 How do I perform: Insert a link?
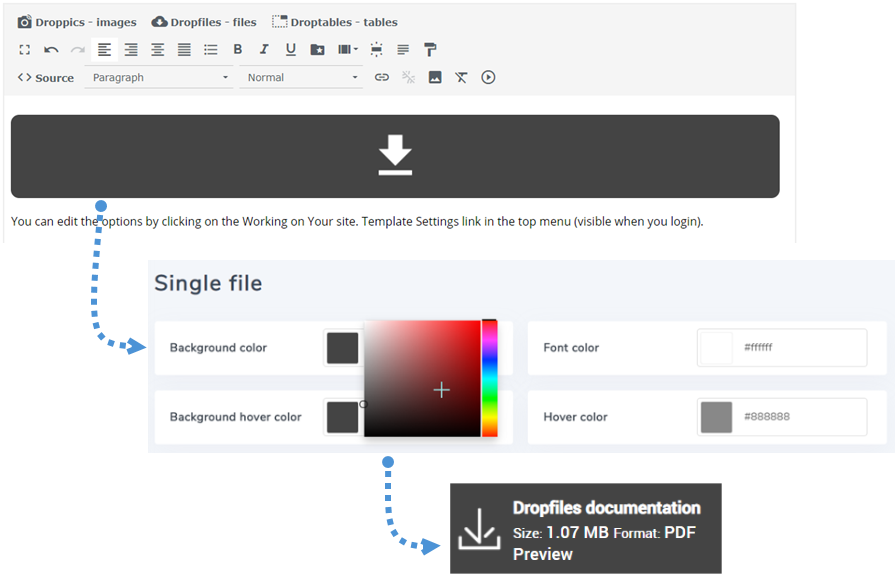pos(381,77)
